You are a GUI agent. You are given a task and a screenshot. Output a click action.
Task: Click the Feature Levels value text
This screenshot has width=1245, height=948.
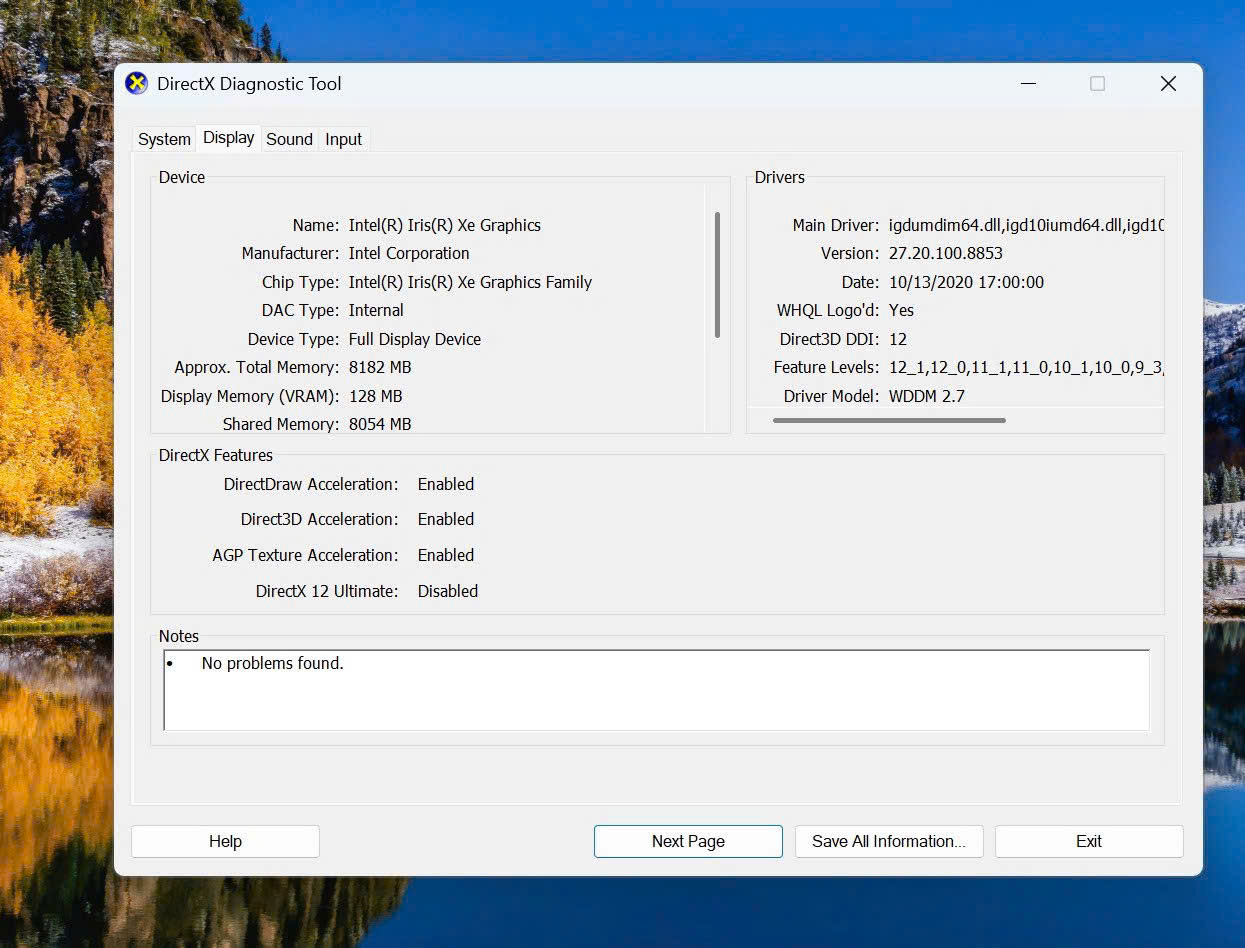point(1025,367)
